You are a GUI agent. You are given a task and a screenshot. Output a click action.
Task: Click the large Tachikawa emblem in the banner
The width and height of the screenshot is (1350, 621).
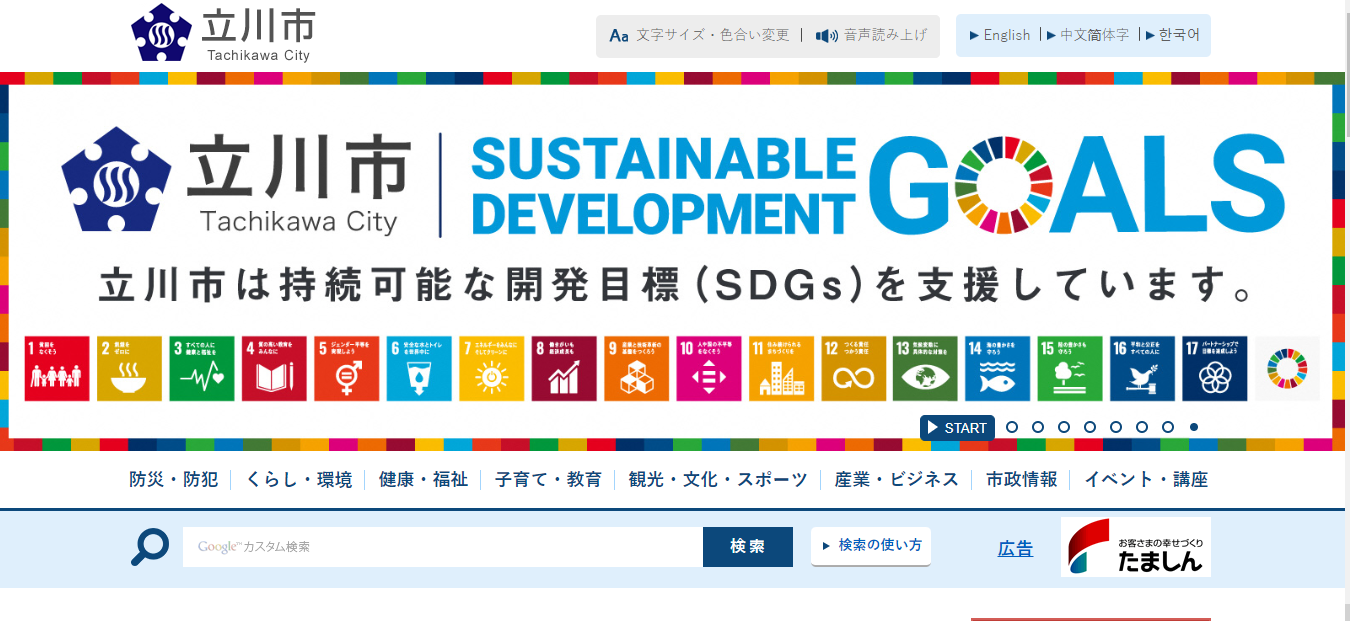116,180
